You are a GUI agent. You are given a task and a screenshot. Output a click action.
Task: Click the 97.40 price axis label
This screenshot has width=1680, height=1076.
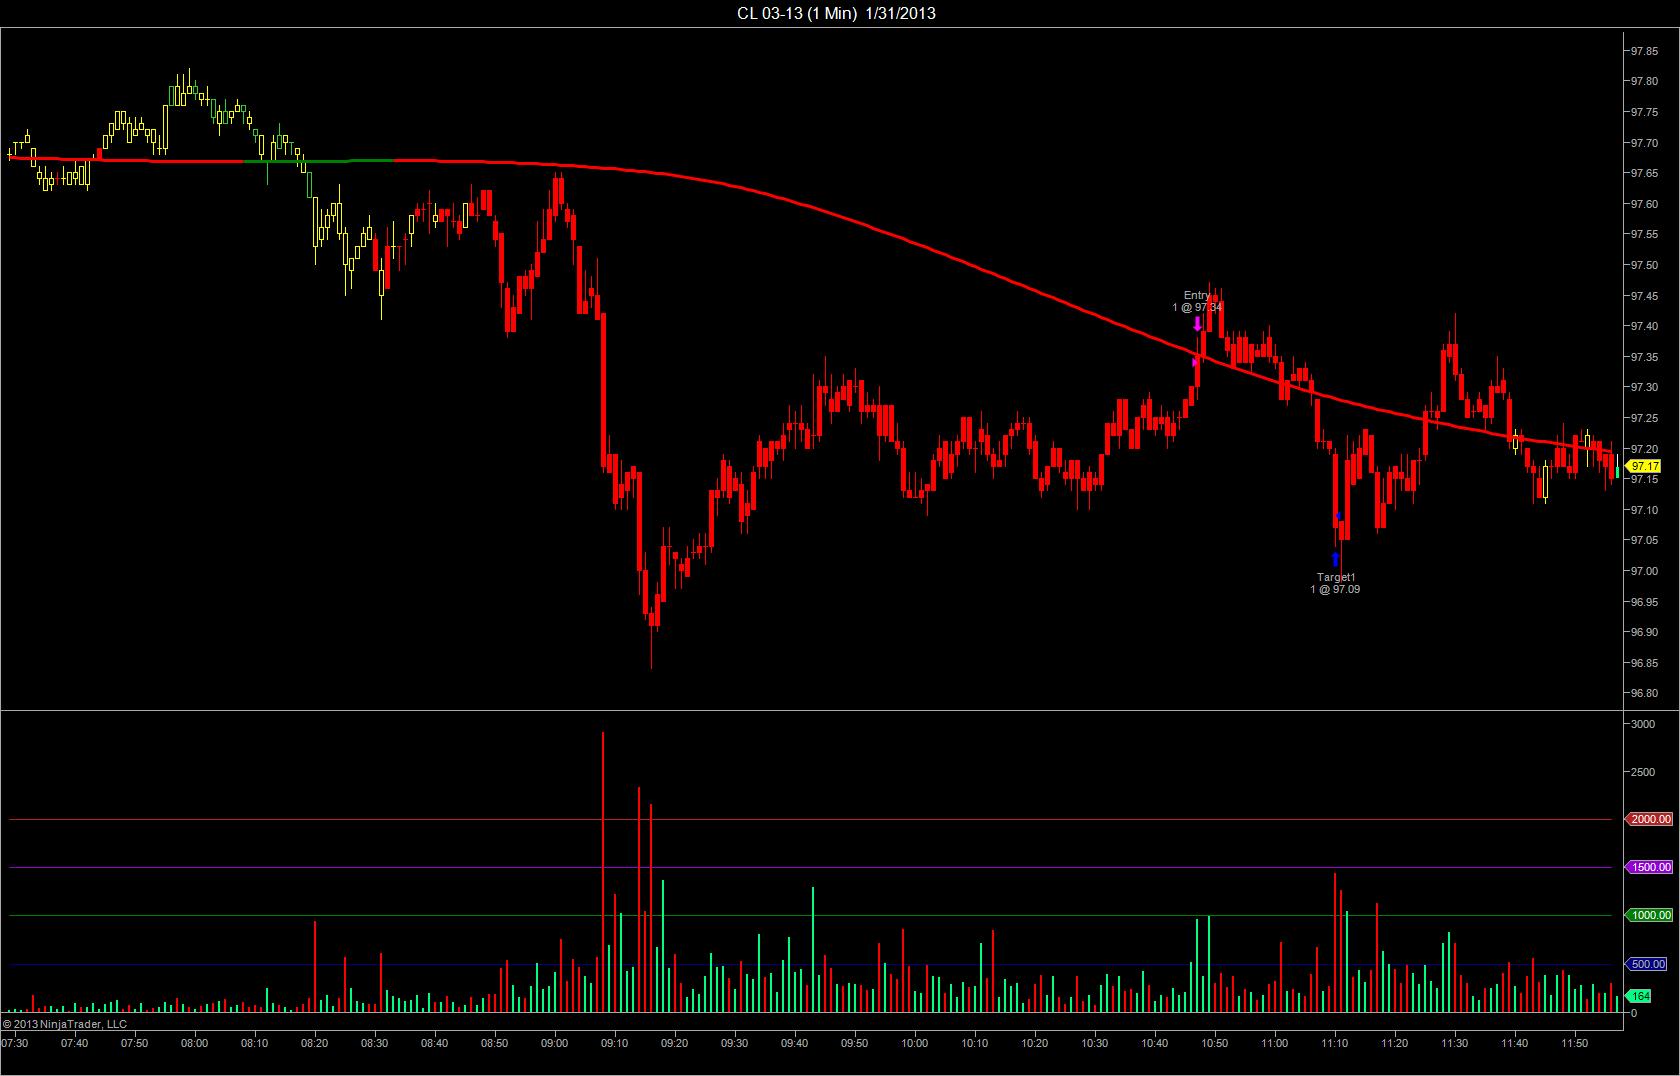[1644, 326]
